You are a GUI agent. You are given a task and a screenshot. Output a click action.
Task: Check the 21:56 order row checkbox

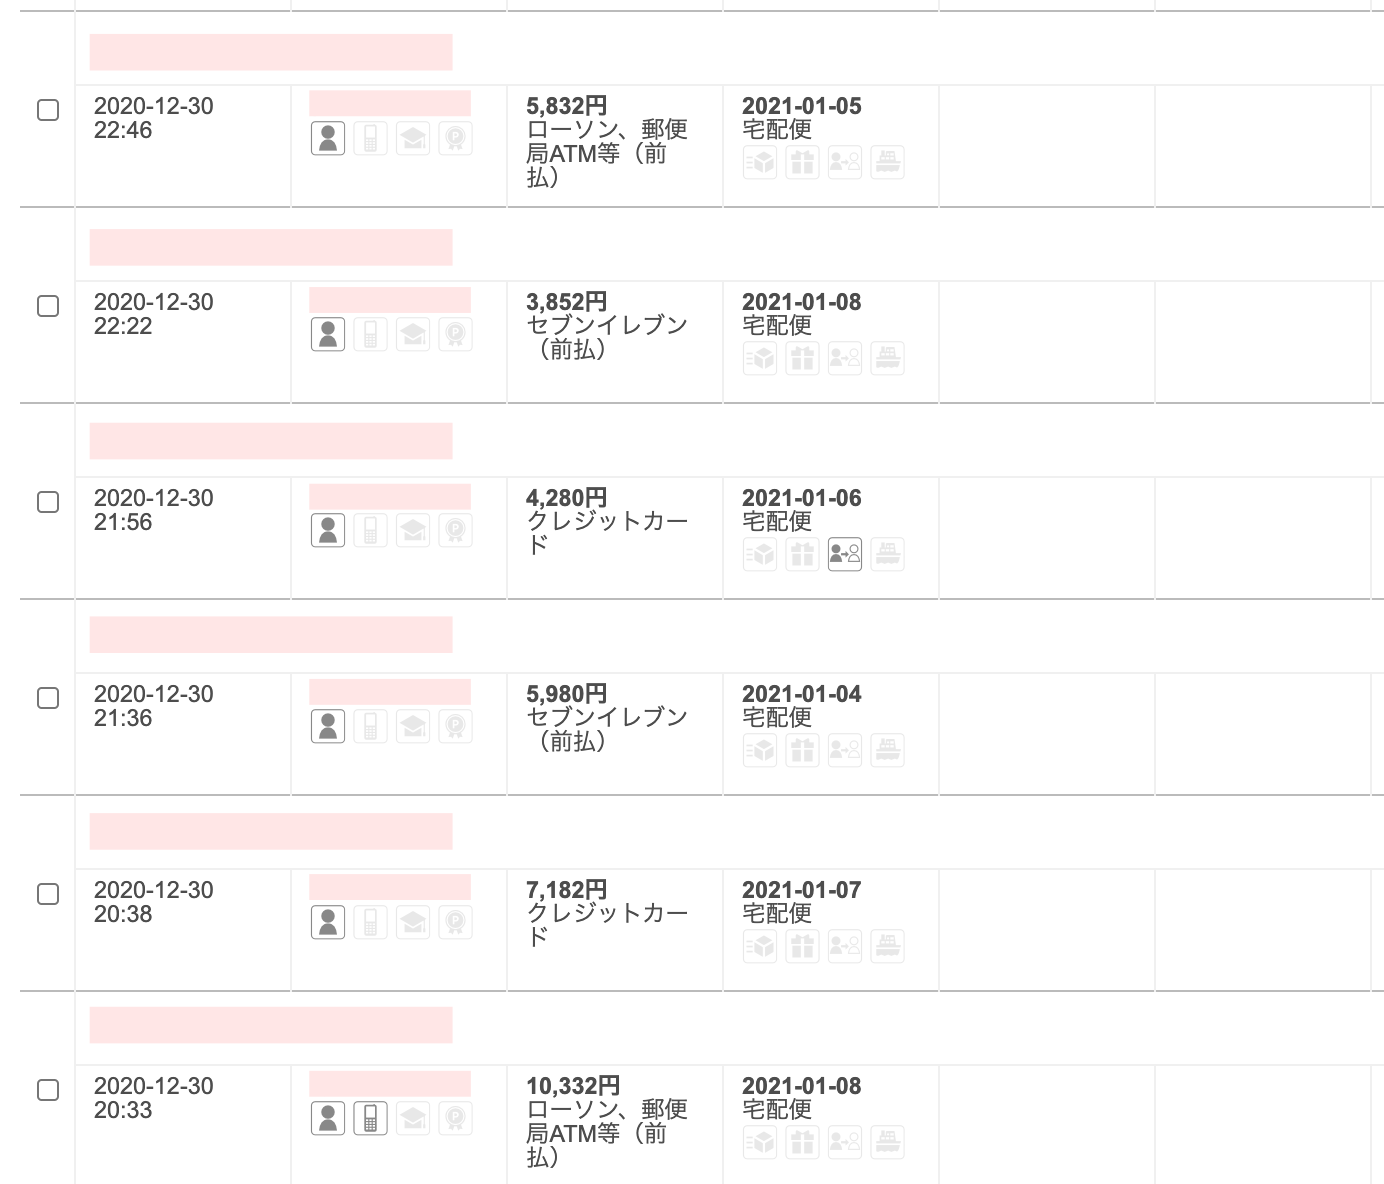[48, 502]
